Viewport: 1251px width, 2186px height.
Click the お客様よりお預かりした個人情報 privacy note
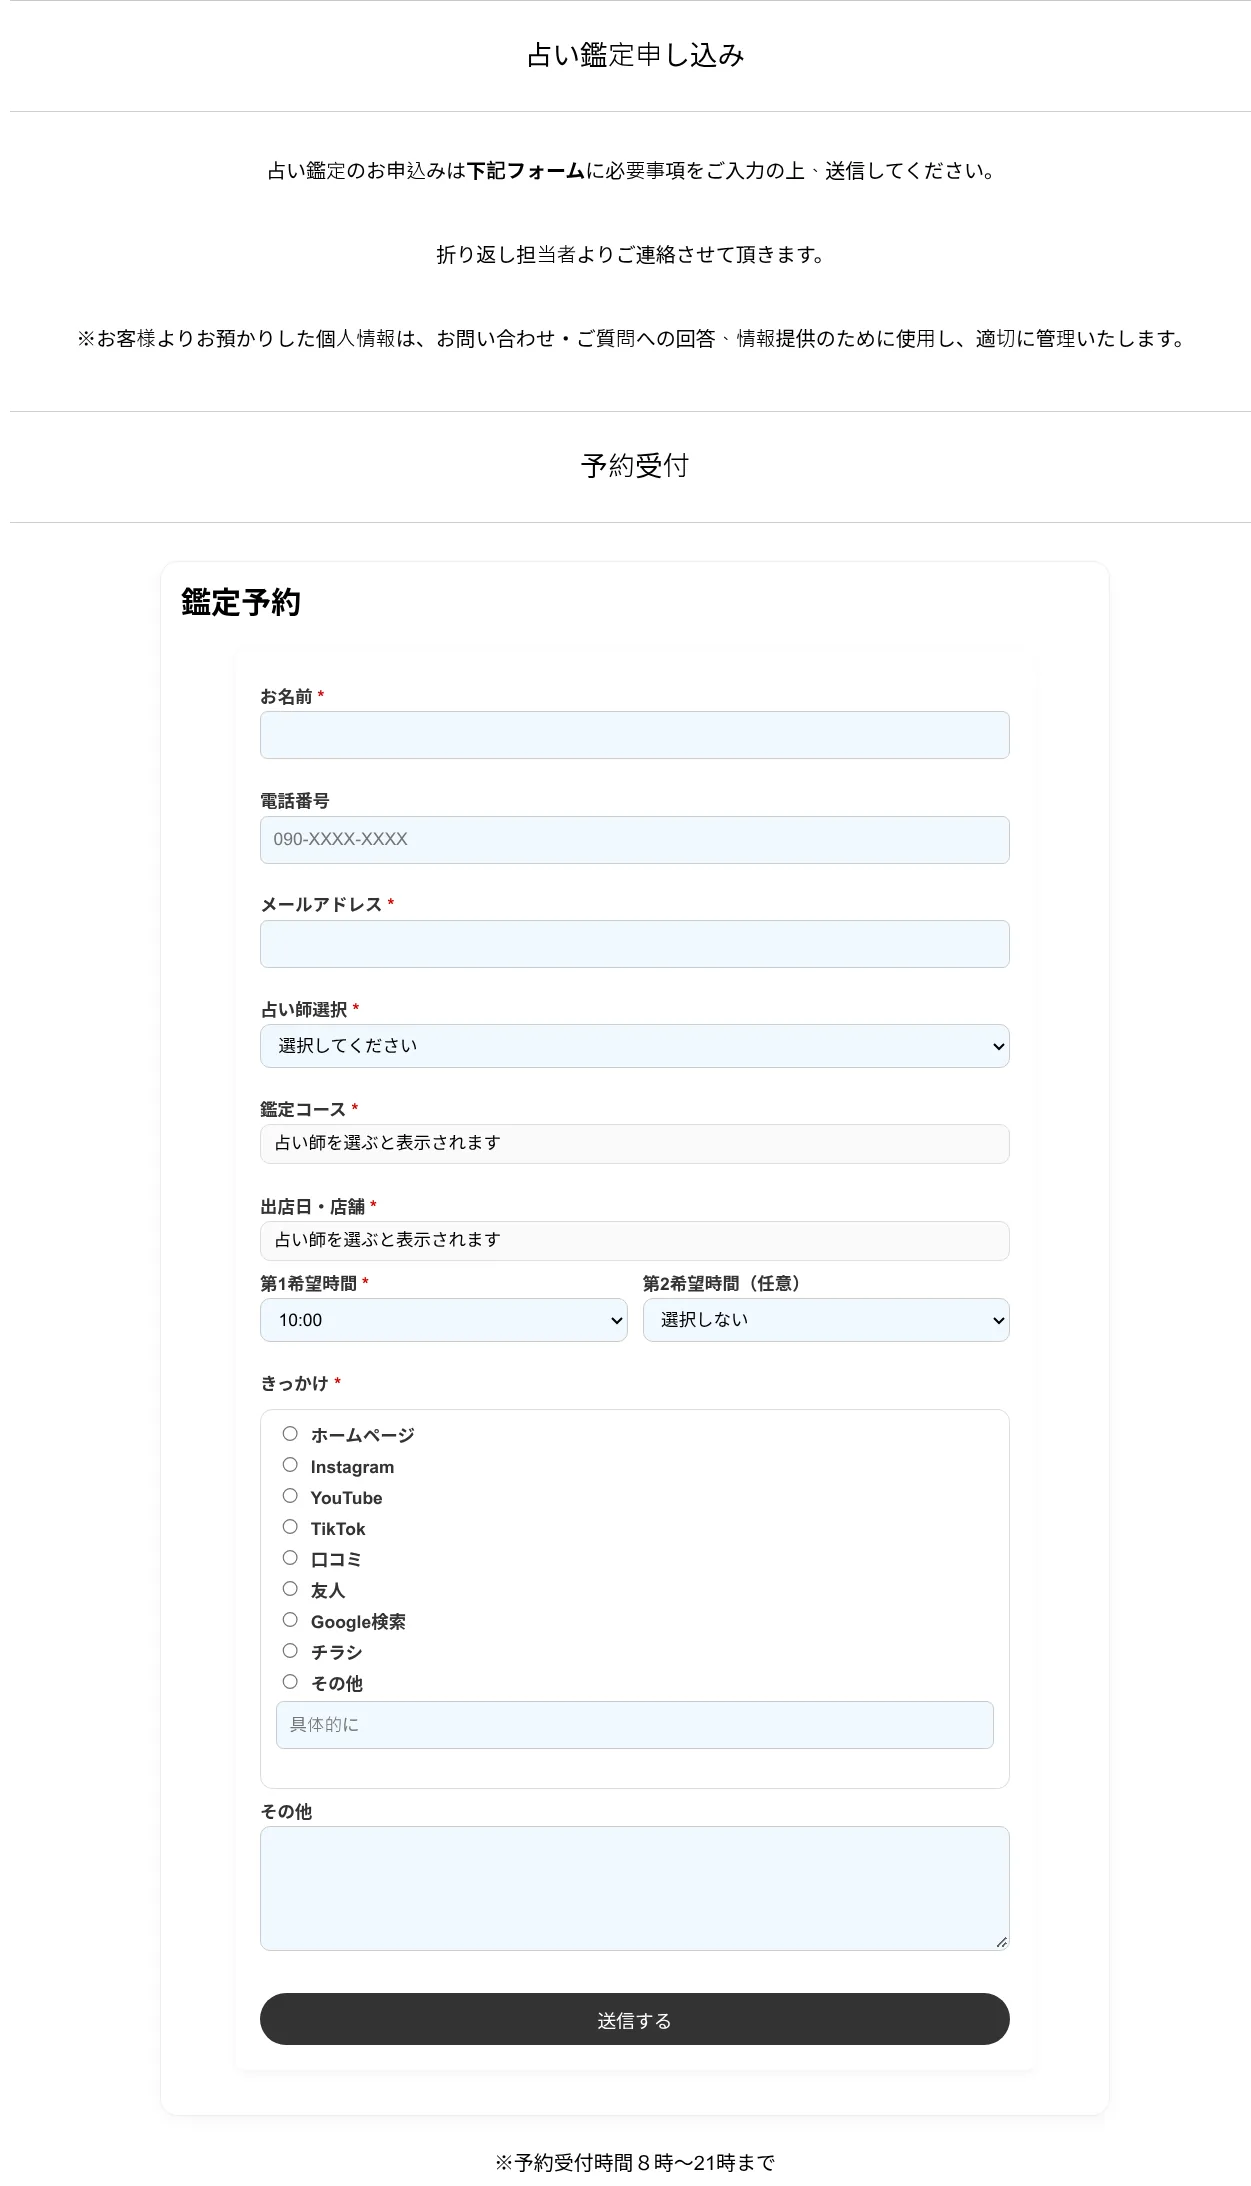(631, 339)
